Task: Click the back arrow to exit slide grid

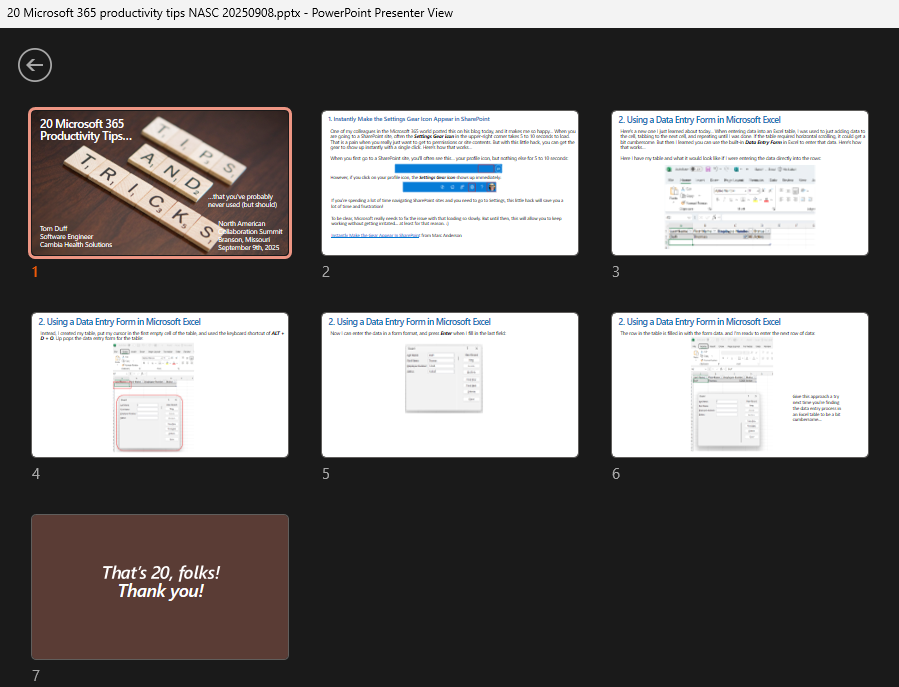Action: tap(35, 65)
